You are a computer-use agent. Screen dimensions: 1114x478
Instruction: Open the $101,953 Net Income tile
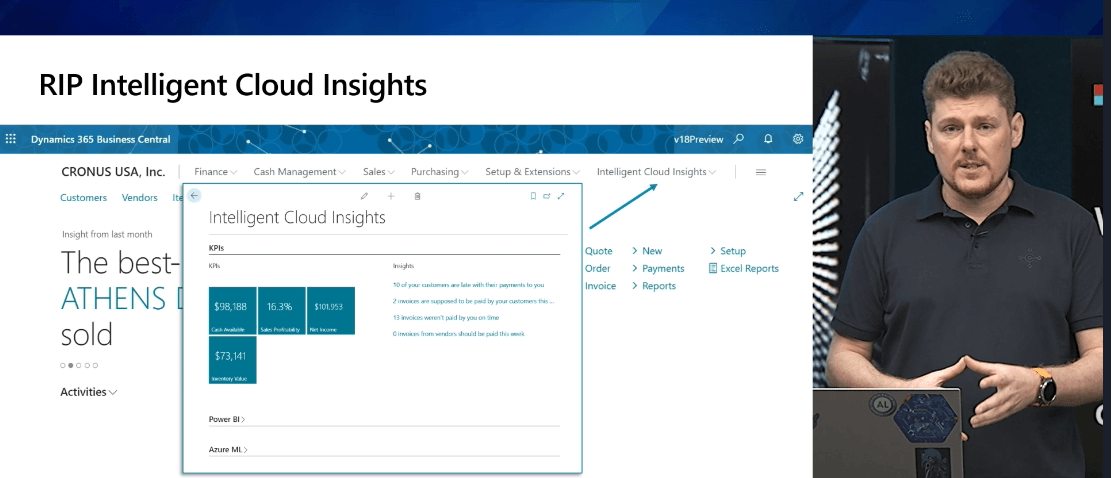coord(330,310)
